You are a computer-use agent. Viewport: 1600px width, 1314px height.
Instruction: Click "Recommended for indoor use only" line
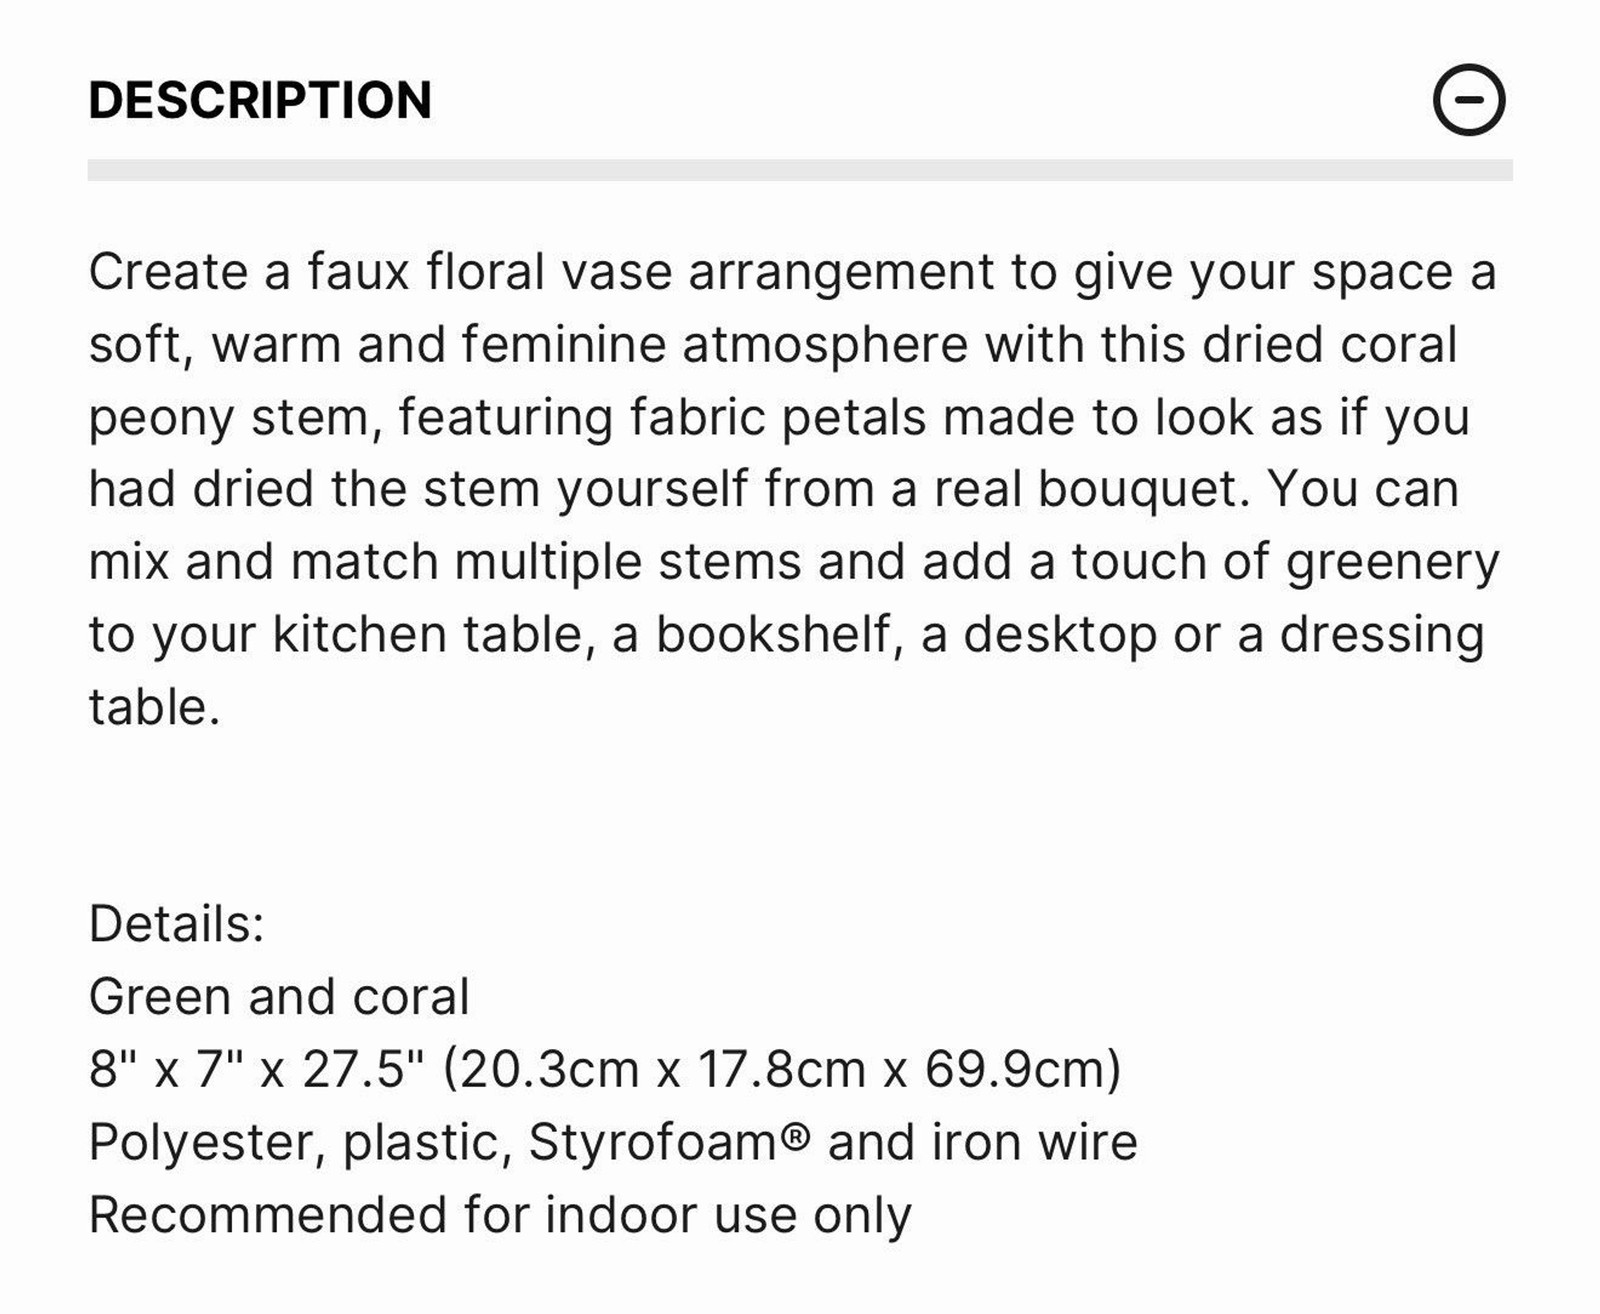(x=500, y=1214)
